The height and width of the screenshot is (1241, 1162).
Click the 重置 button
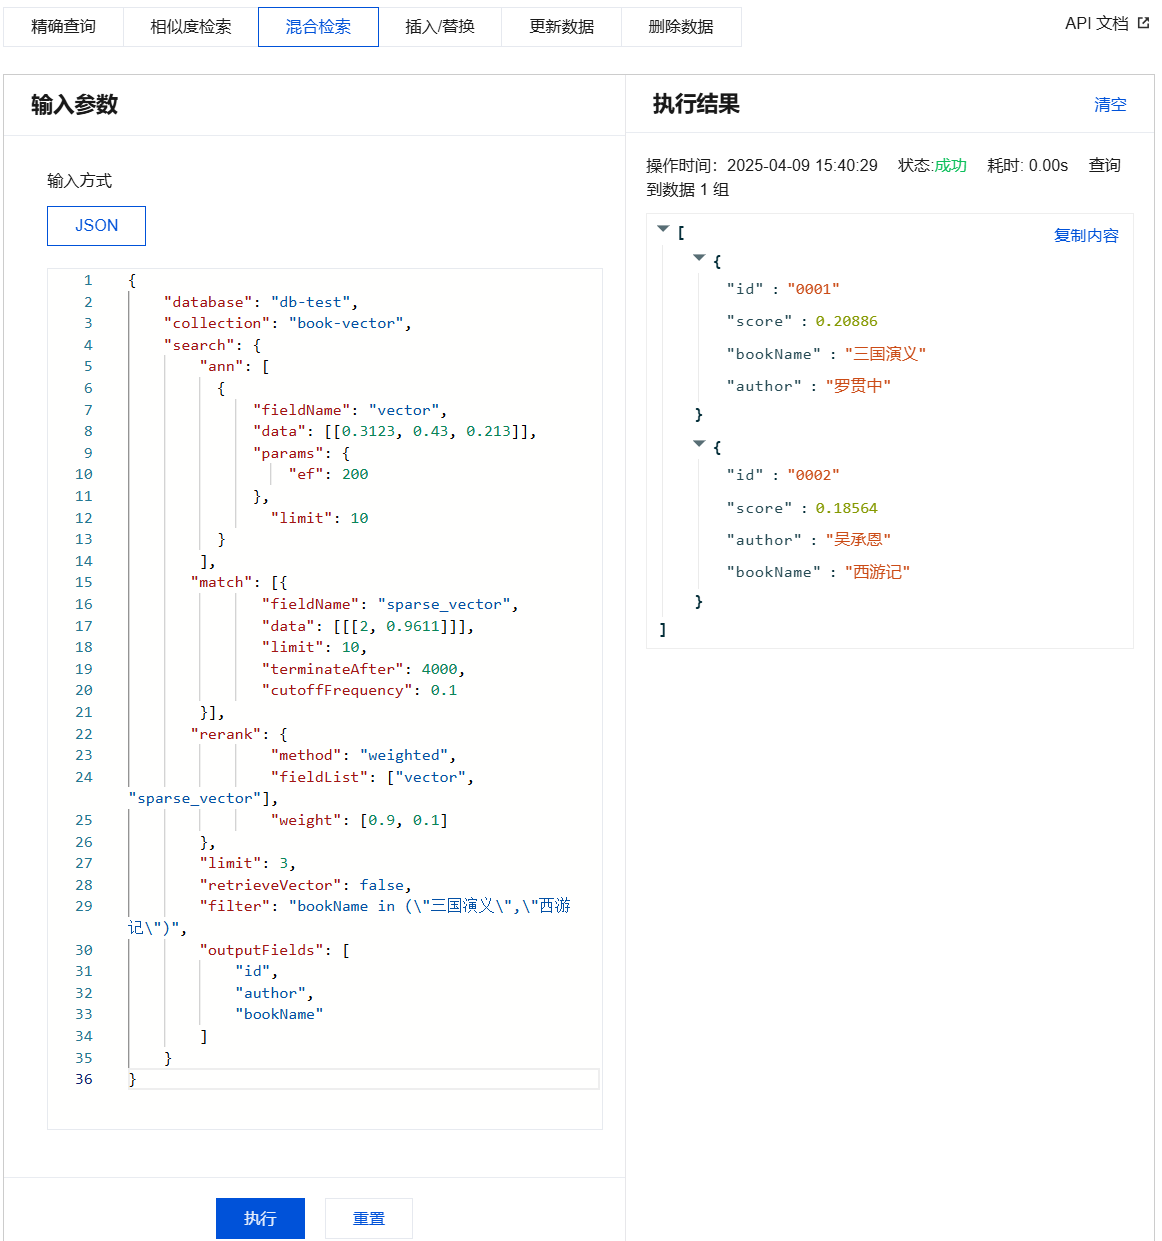point(369,1218)
